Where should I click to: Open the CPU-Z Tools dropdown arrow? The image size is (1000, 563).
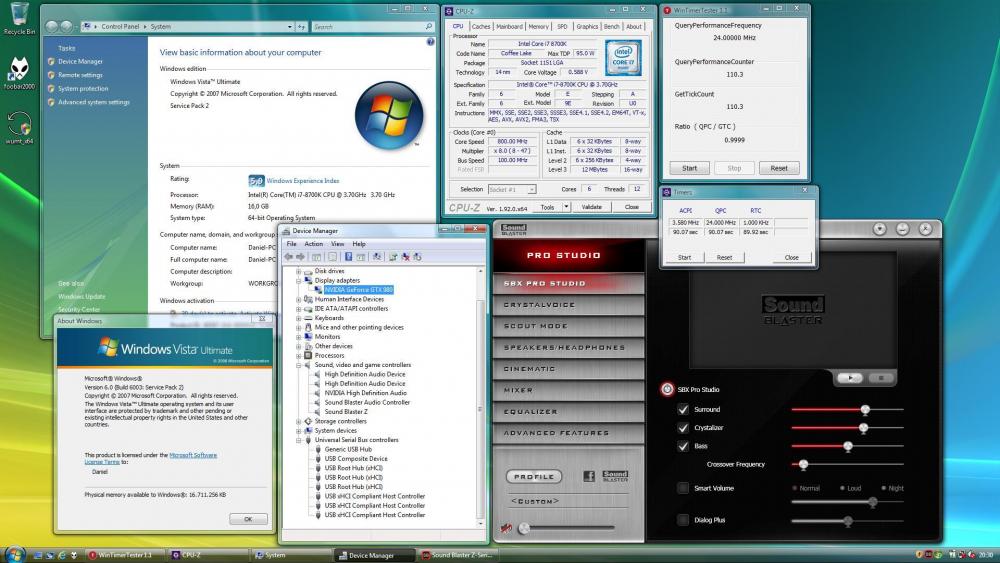pyautogui.click(x=566, y=207)
